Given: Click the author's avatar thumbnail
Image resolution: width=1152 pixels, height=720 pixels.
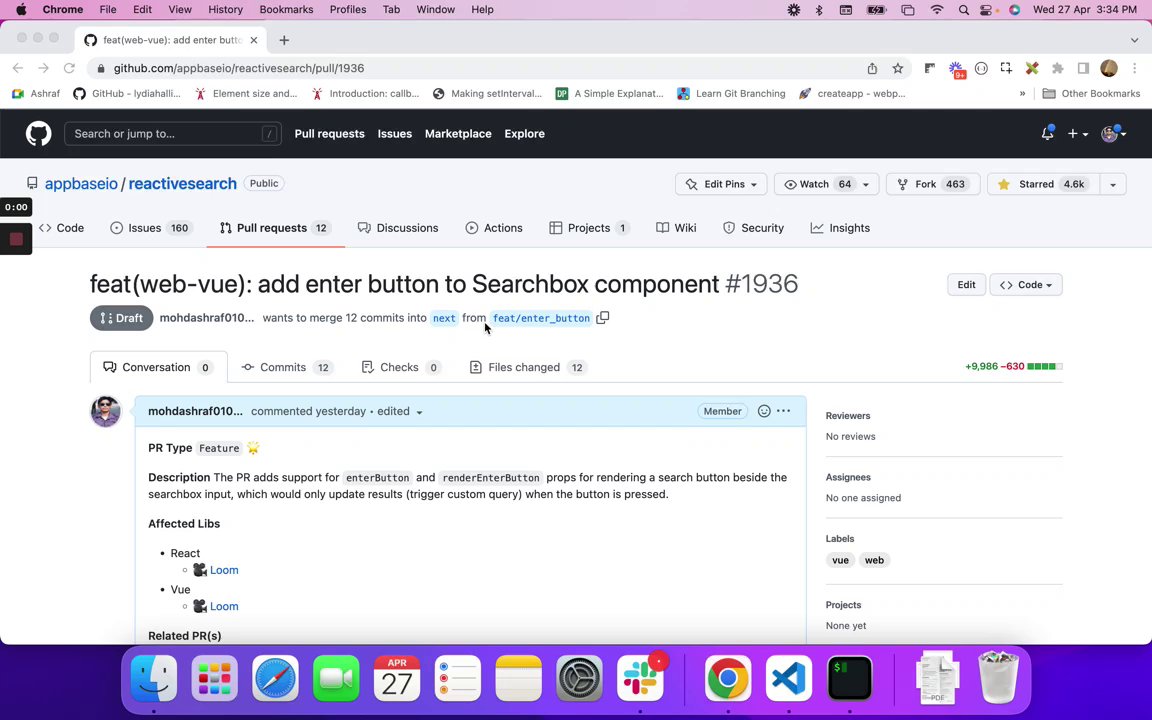Looking at the screenshot, I should (105, 411).
